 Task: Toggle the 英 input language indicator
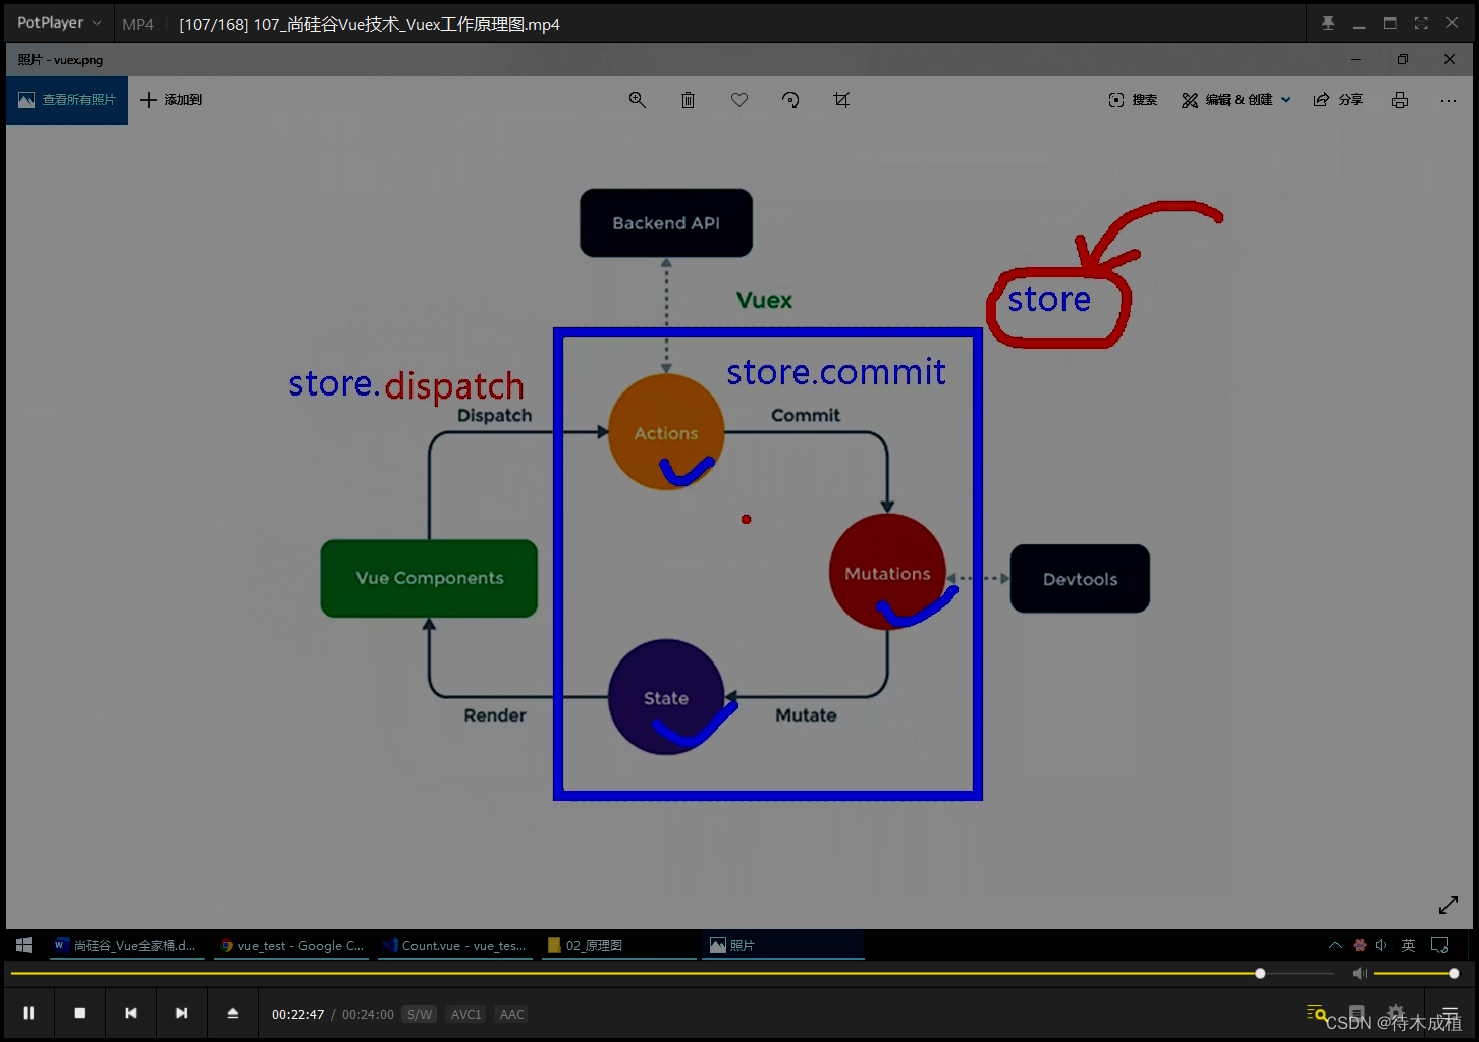click(1408, 945)
